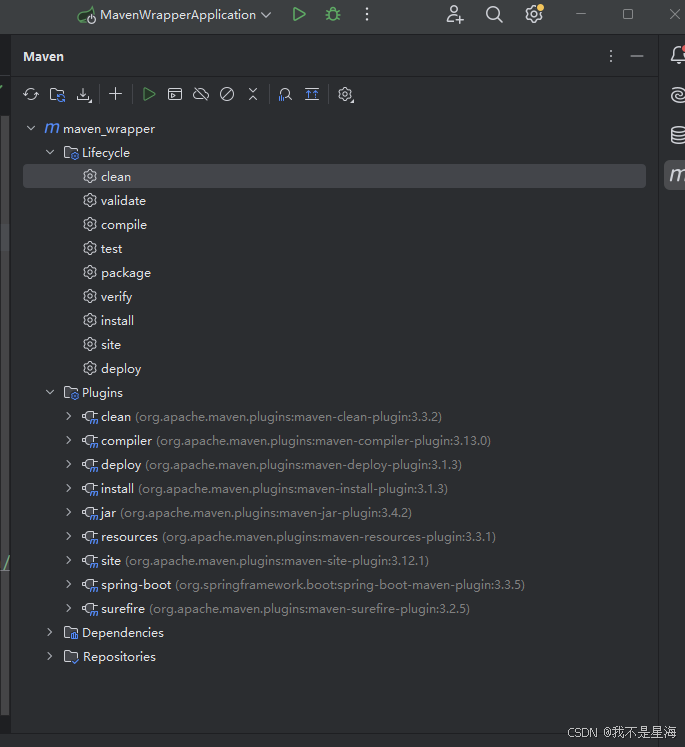Select the Lifecycle folder label
685x747 pixels.
pyautogui.click(x=106, y=153)
